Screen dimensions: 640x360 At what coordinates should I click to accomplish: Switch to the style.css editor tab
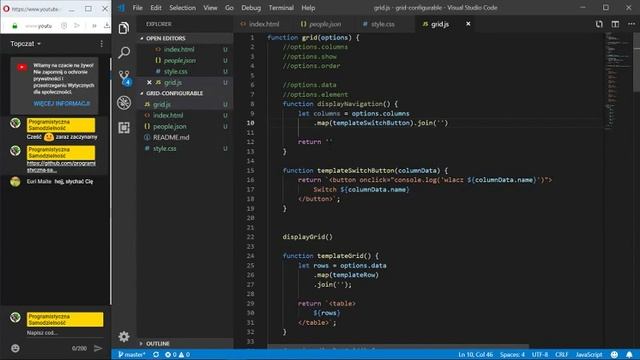(382, 24)
